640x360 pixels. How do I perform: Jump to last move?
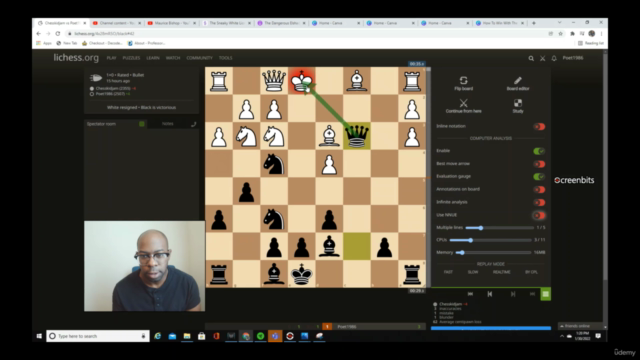coord(532,294)
